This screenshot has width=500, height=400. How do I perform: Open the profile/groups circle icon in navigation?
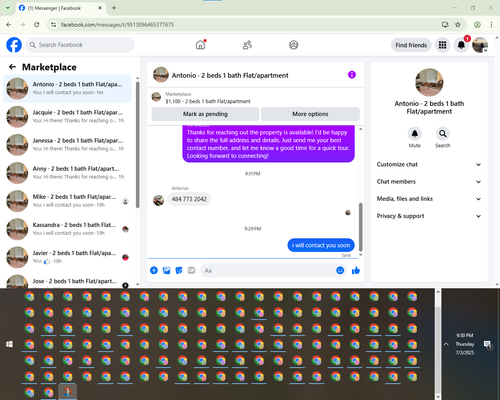[x=294, y=45]
